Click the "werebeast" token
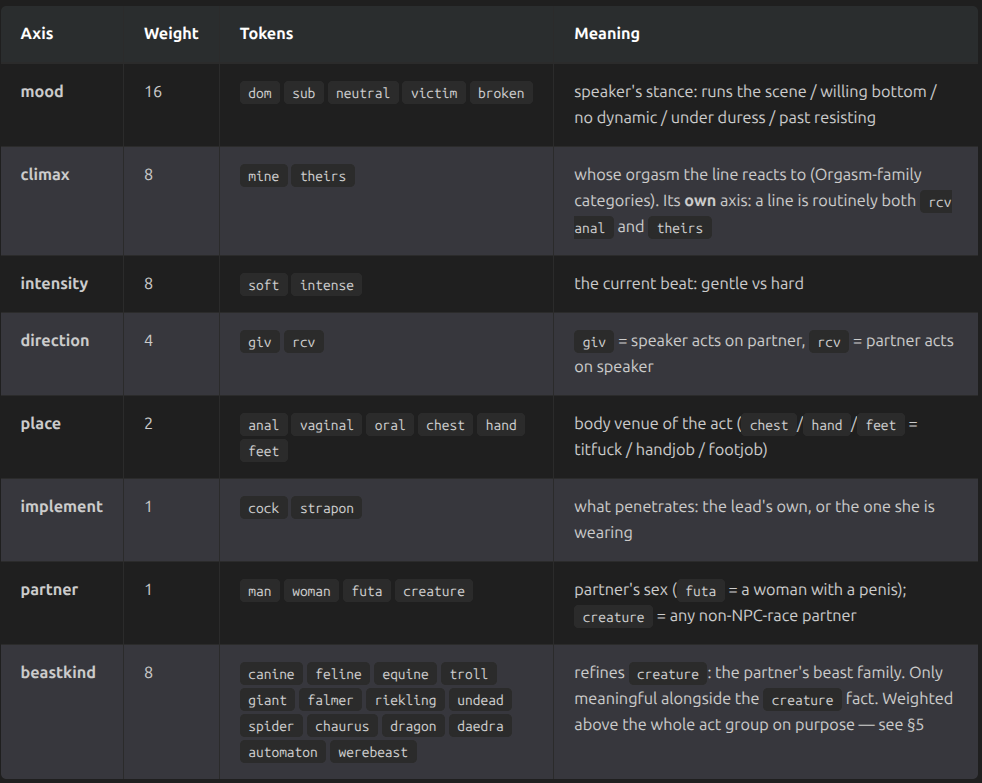Image resolution: width=982 pixels, height=783 pixels. (x=373, y=752)
